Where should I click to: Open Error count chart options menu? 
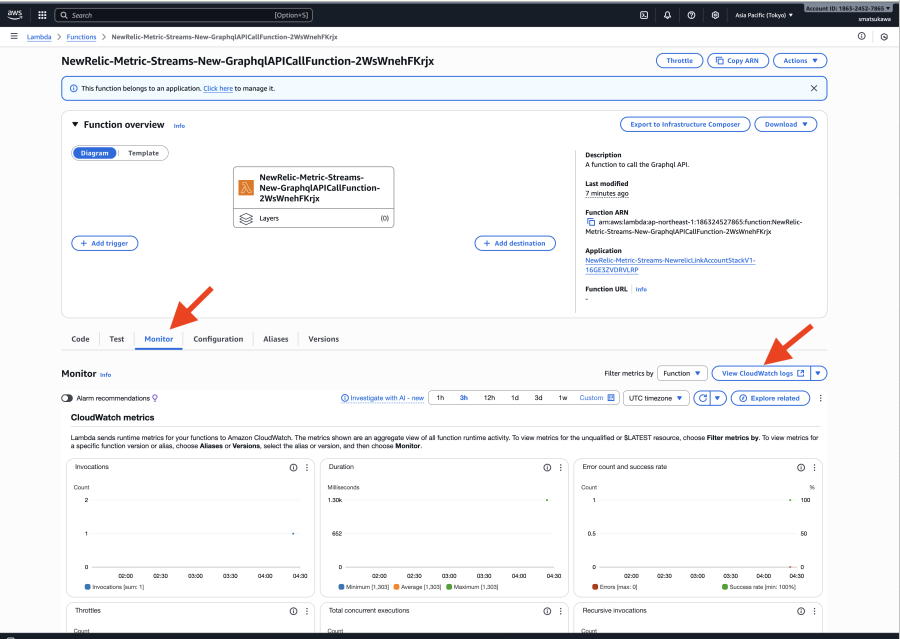tap(814, 467)
